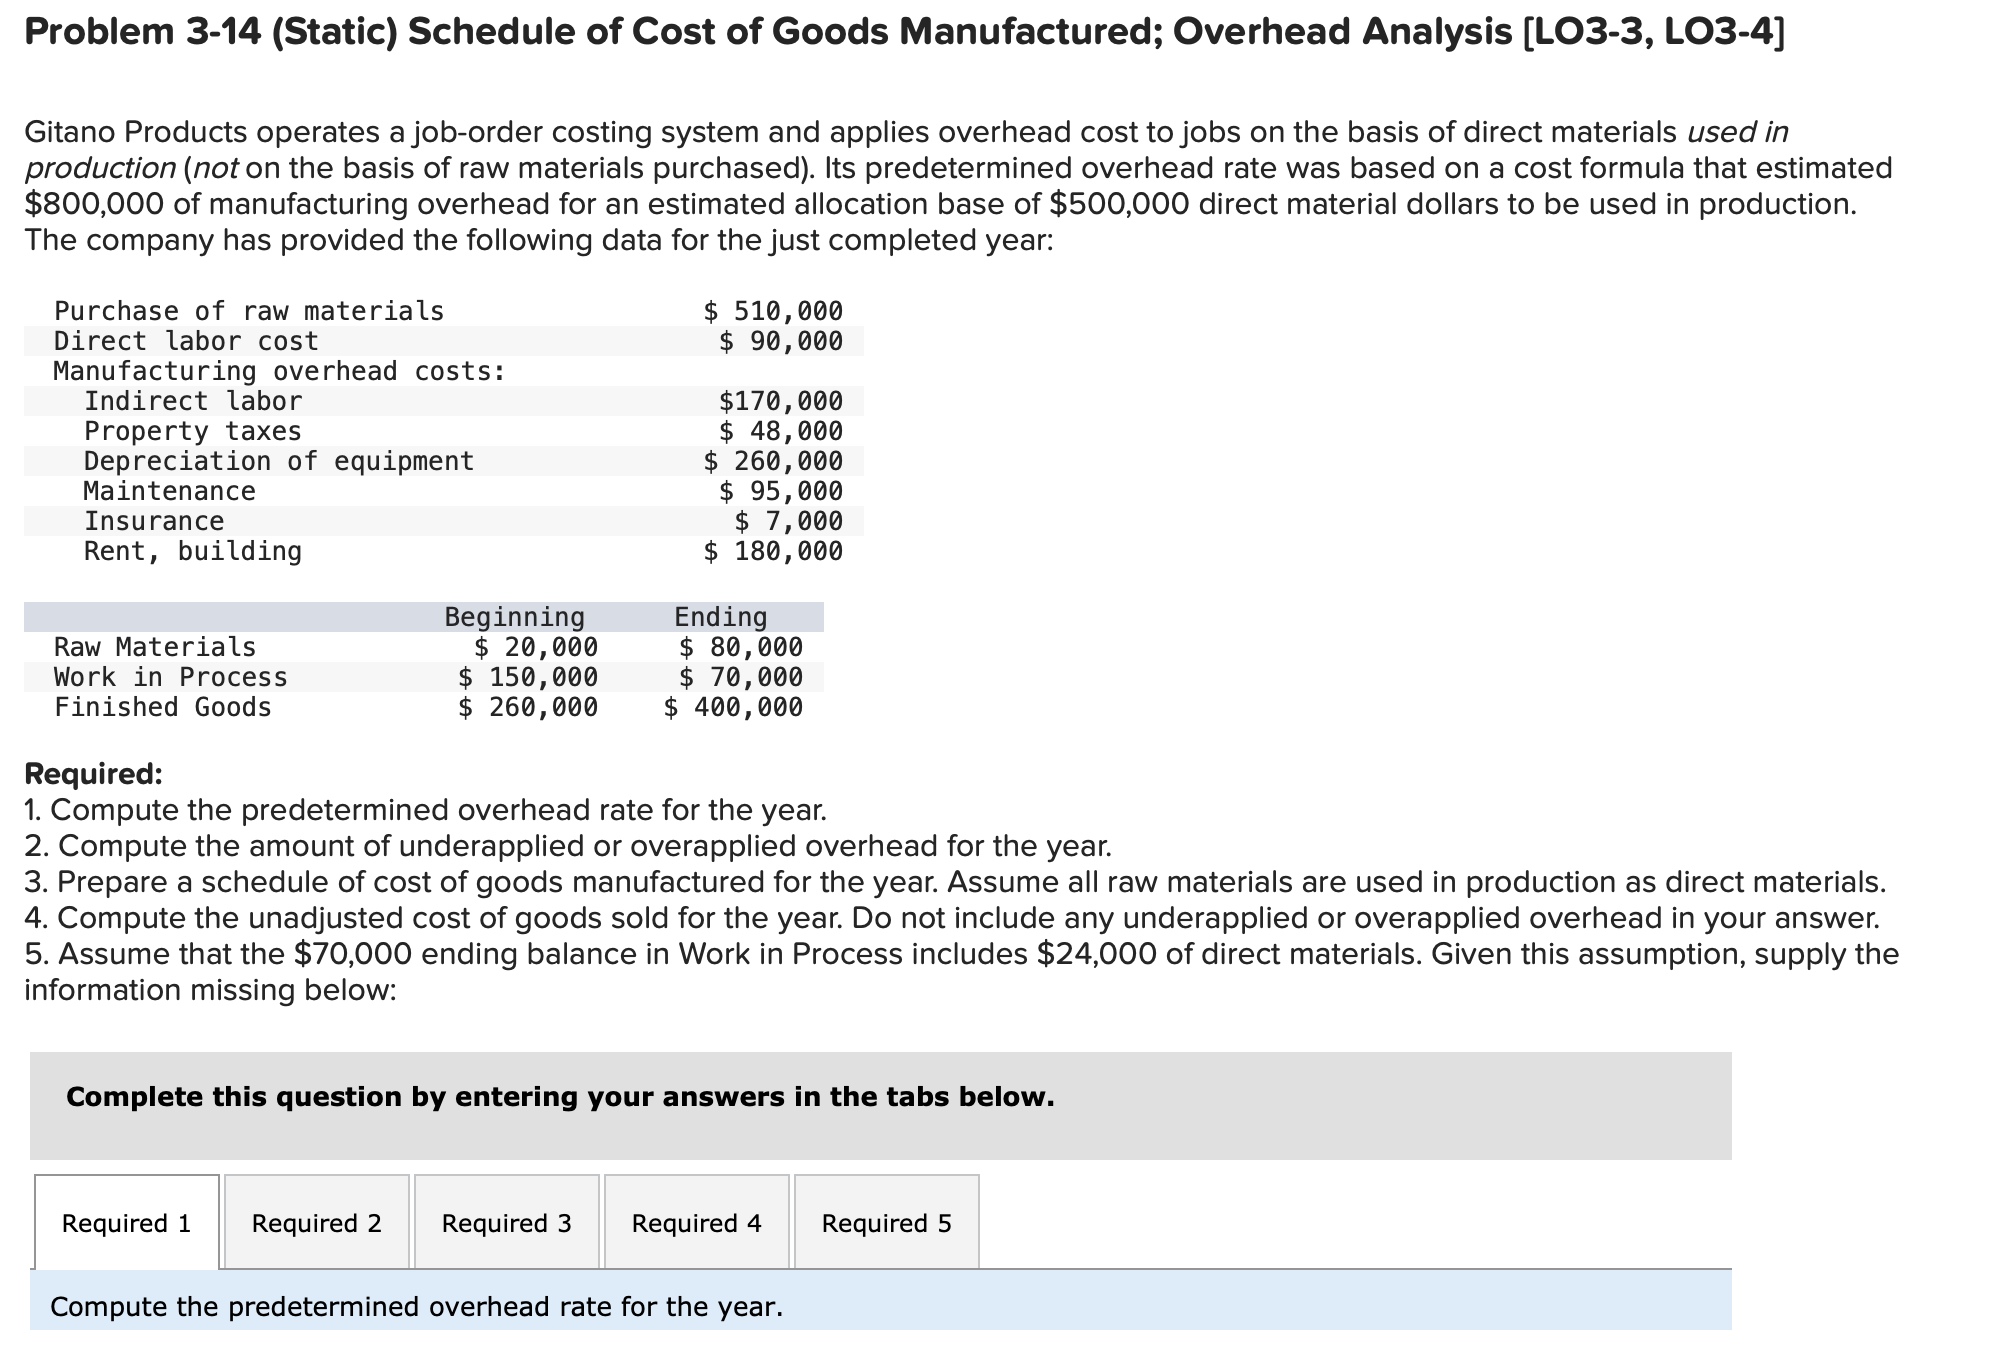Viewport: 2000px width, 1360px height.
Task: Click requirement 4 about unadjusted cost of goods sold
Action: pyautogui.click(x=952, y=918)
